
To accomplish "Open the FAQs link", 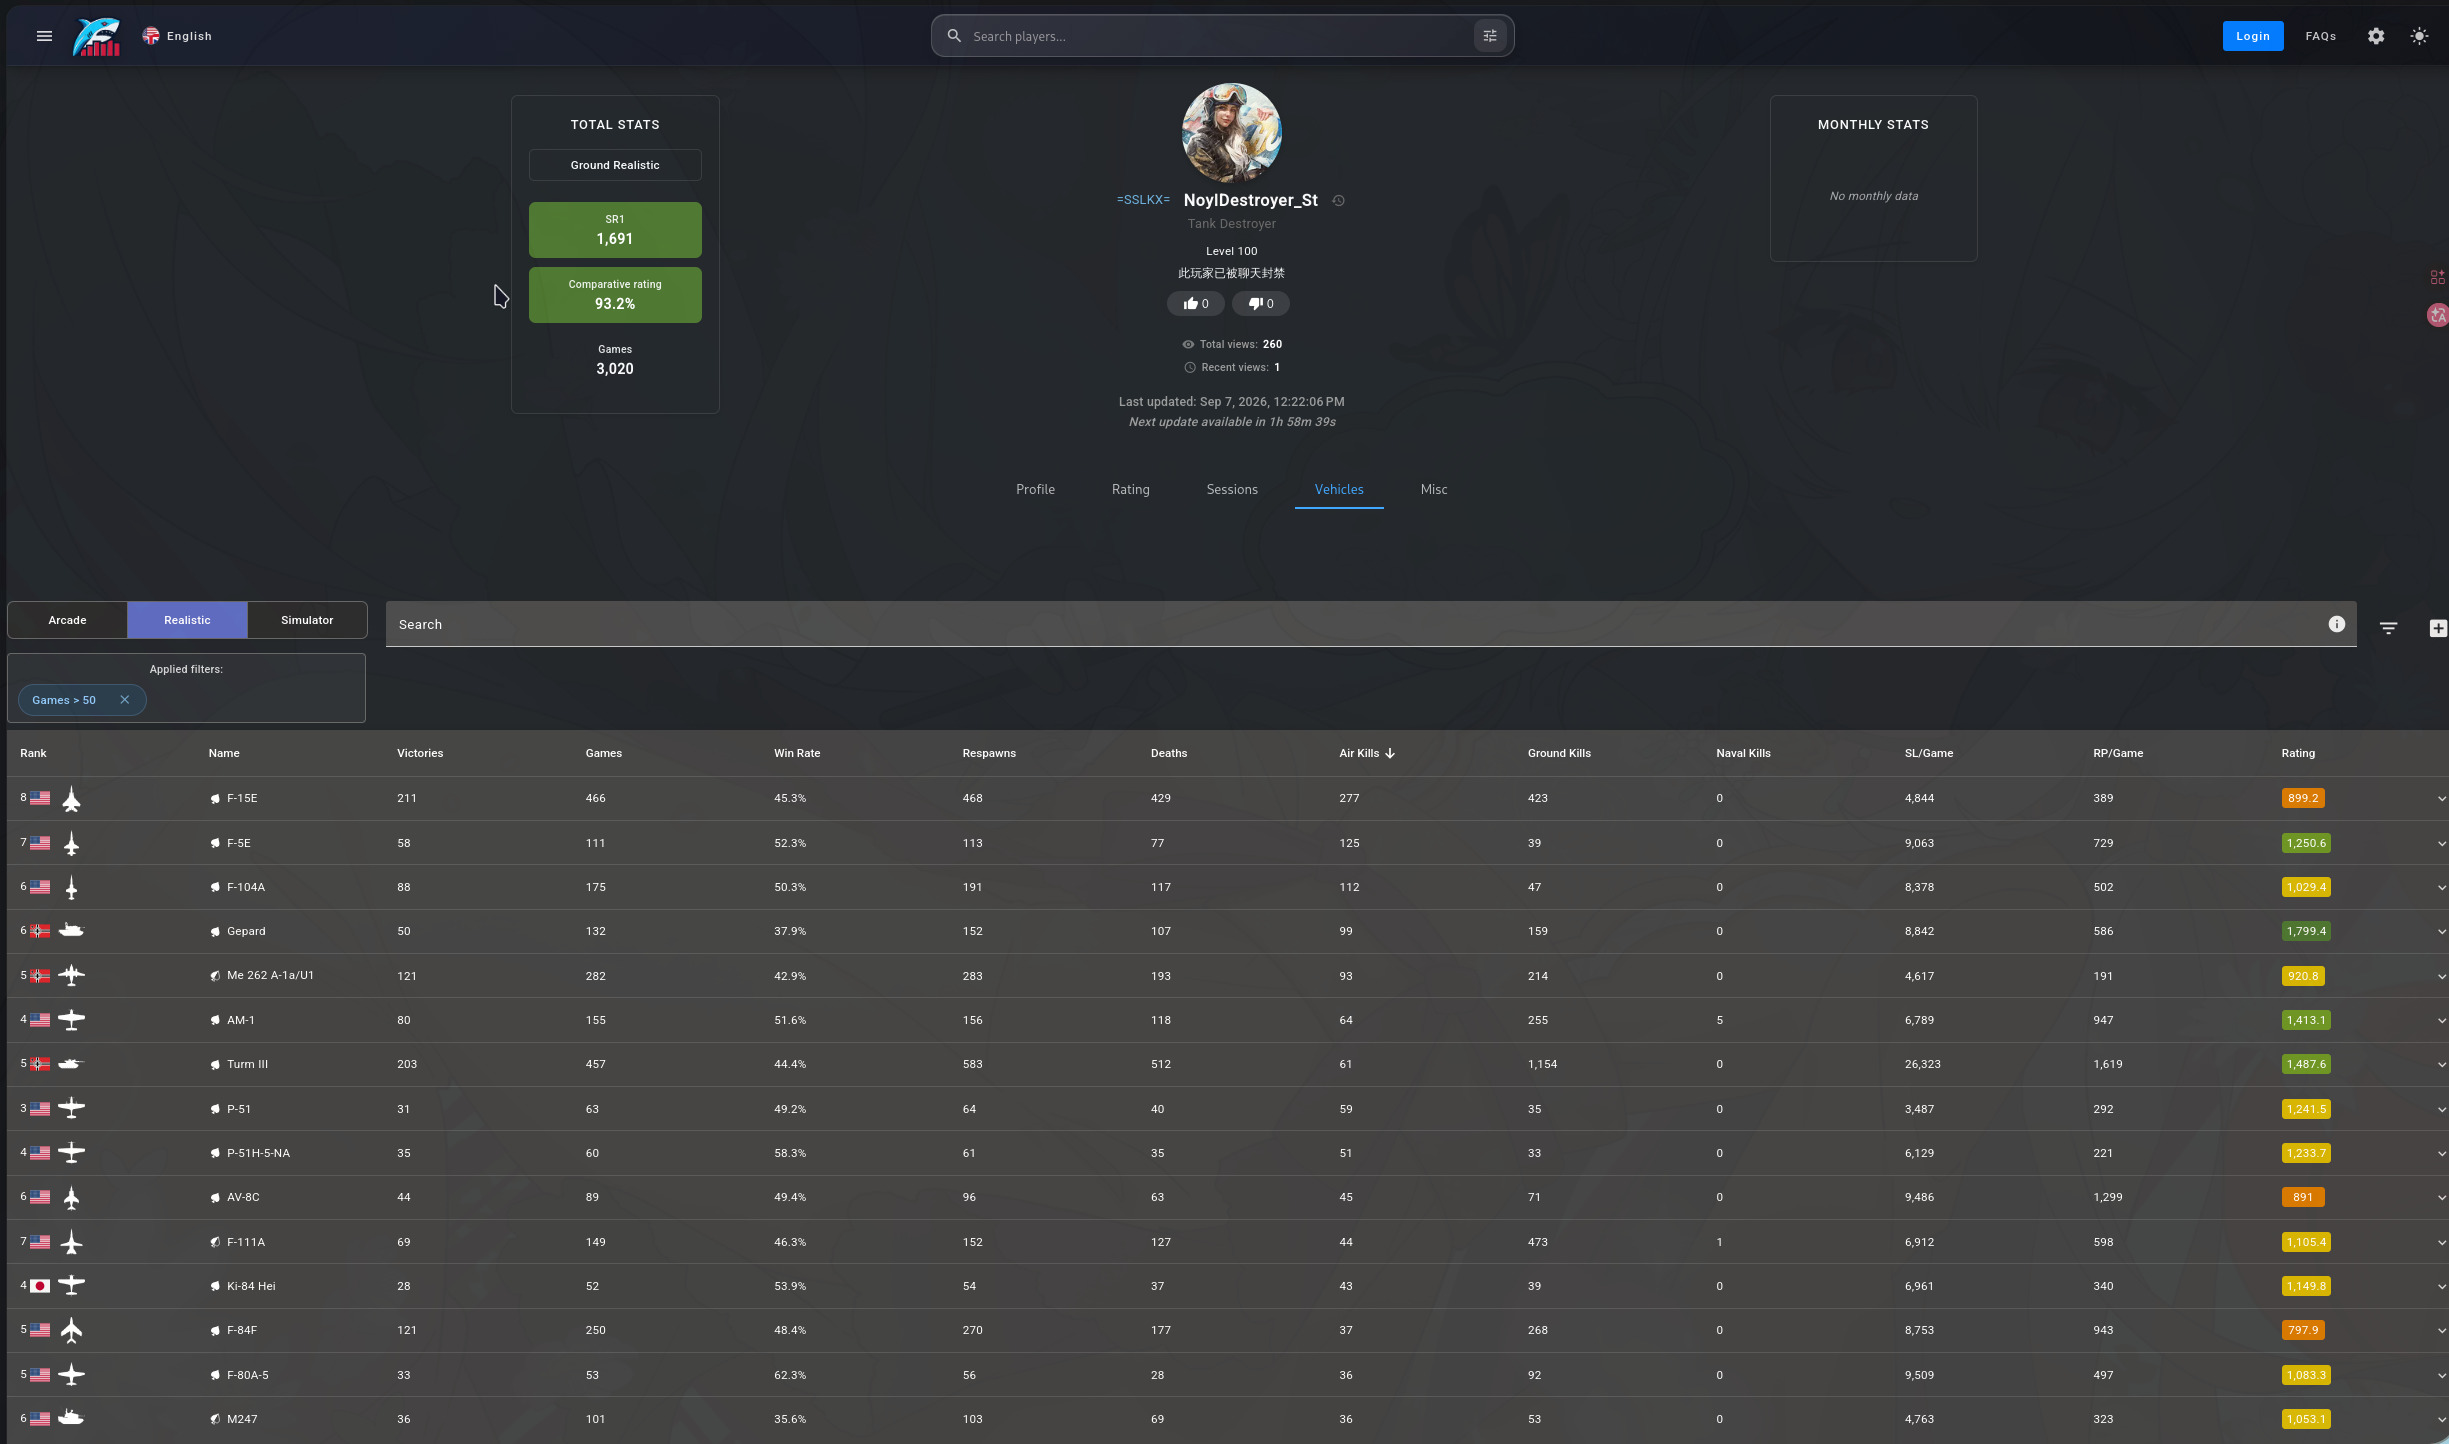I will (x=2321, y=36).
